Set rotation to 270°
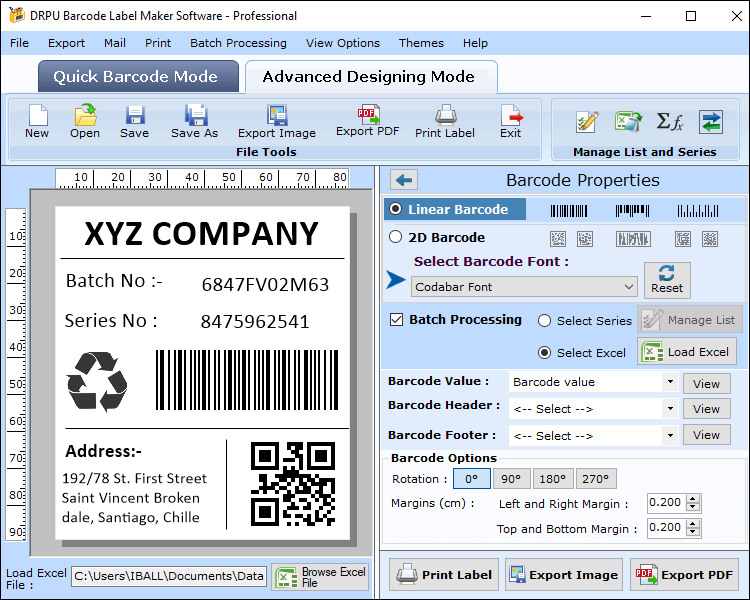Viewport: 750px width, 600px height. (x=596, y=478)
